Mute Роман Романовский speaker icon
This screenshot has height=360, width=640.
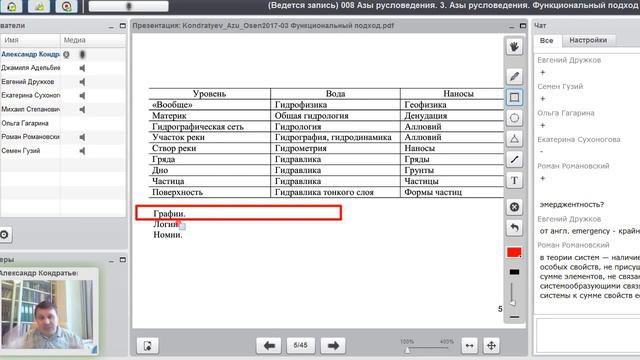(82, 137)
